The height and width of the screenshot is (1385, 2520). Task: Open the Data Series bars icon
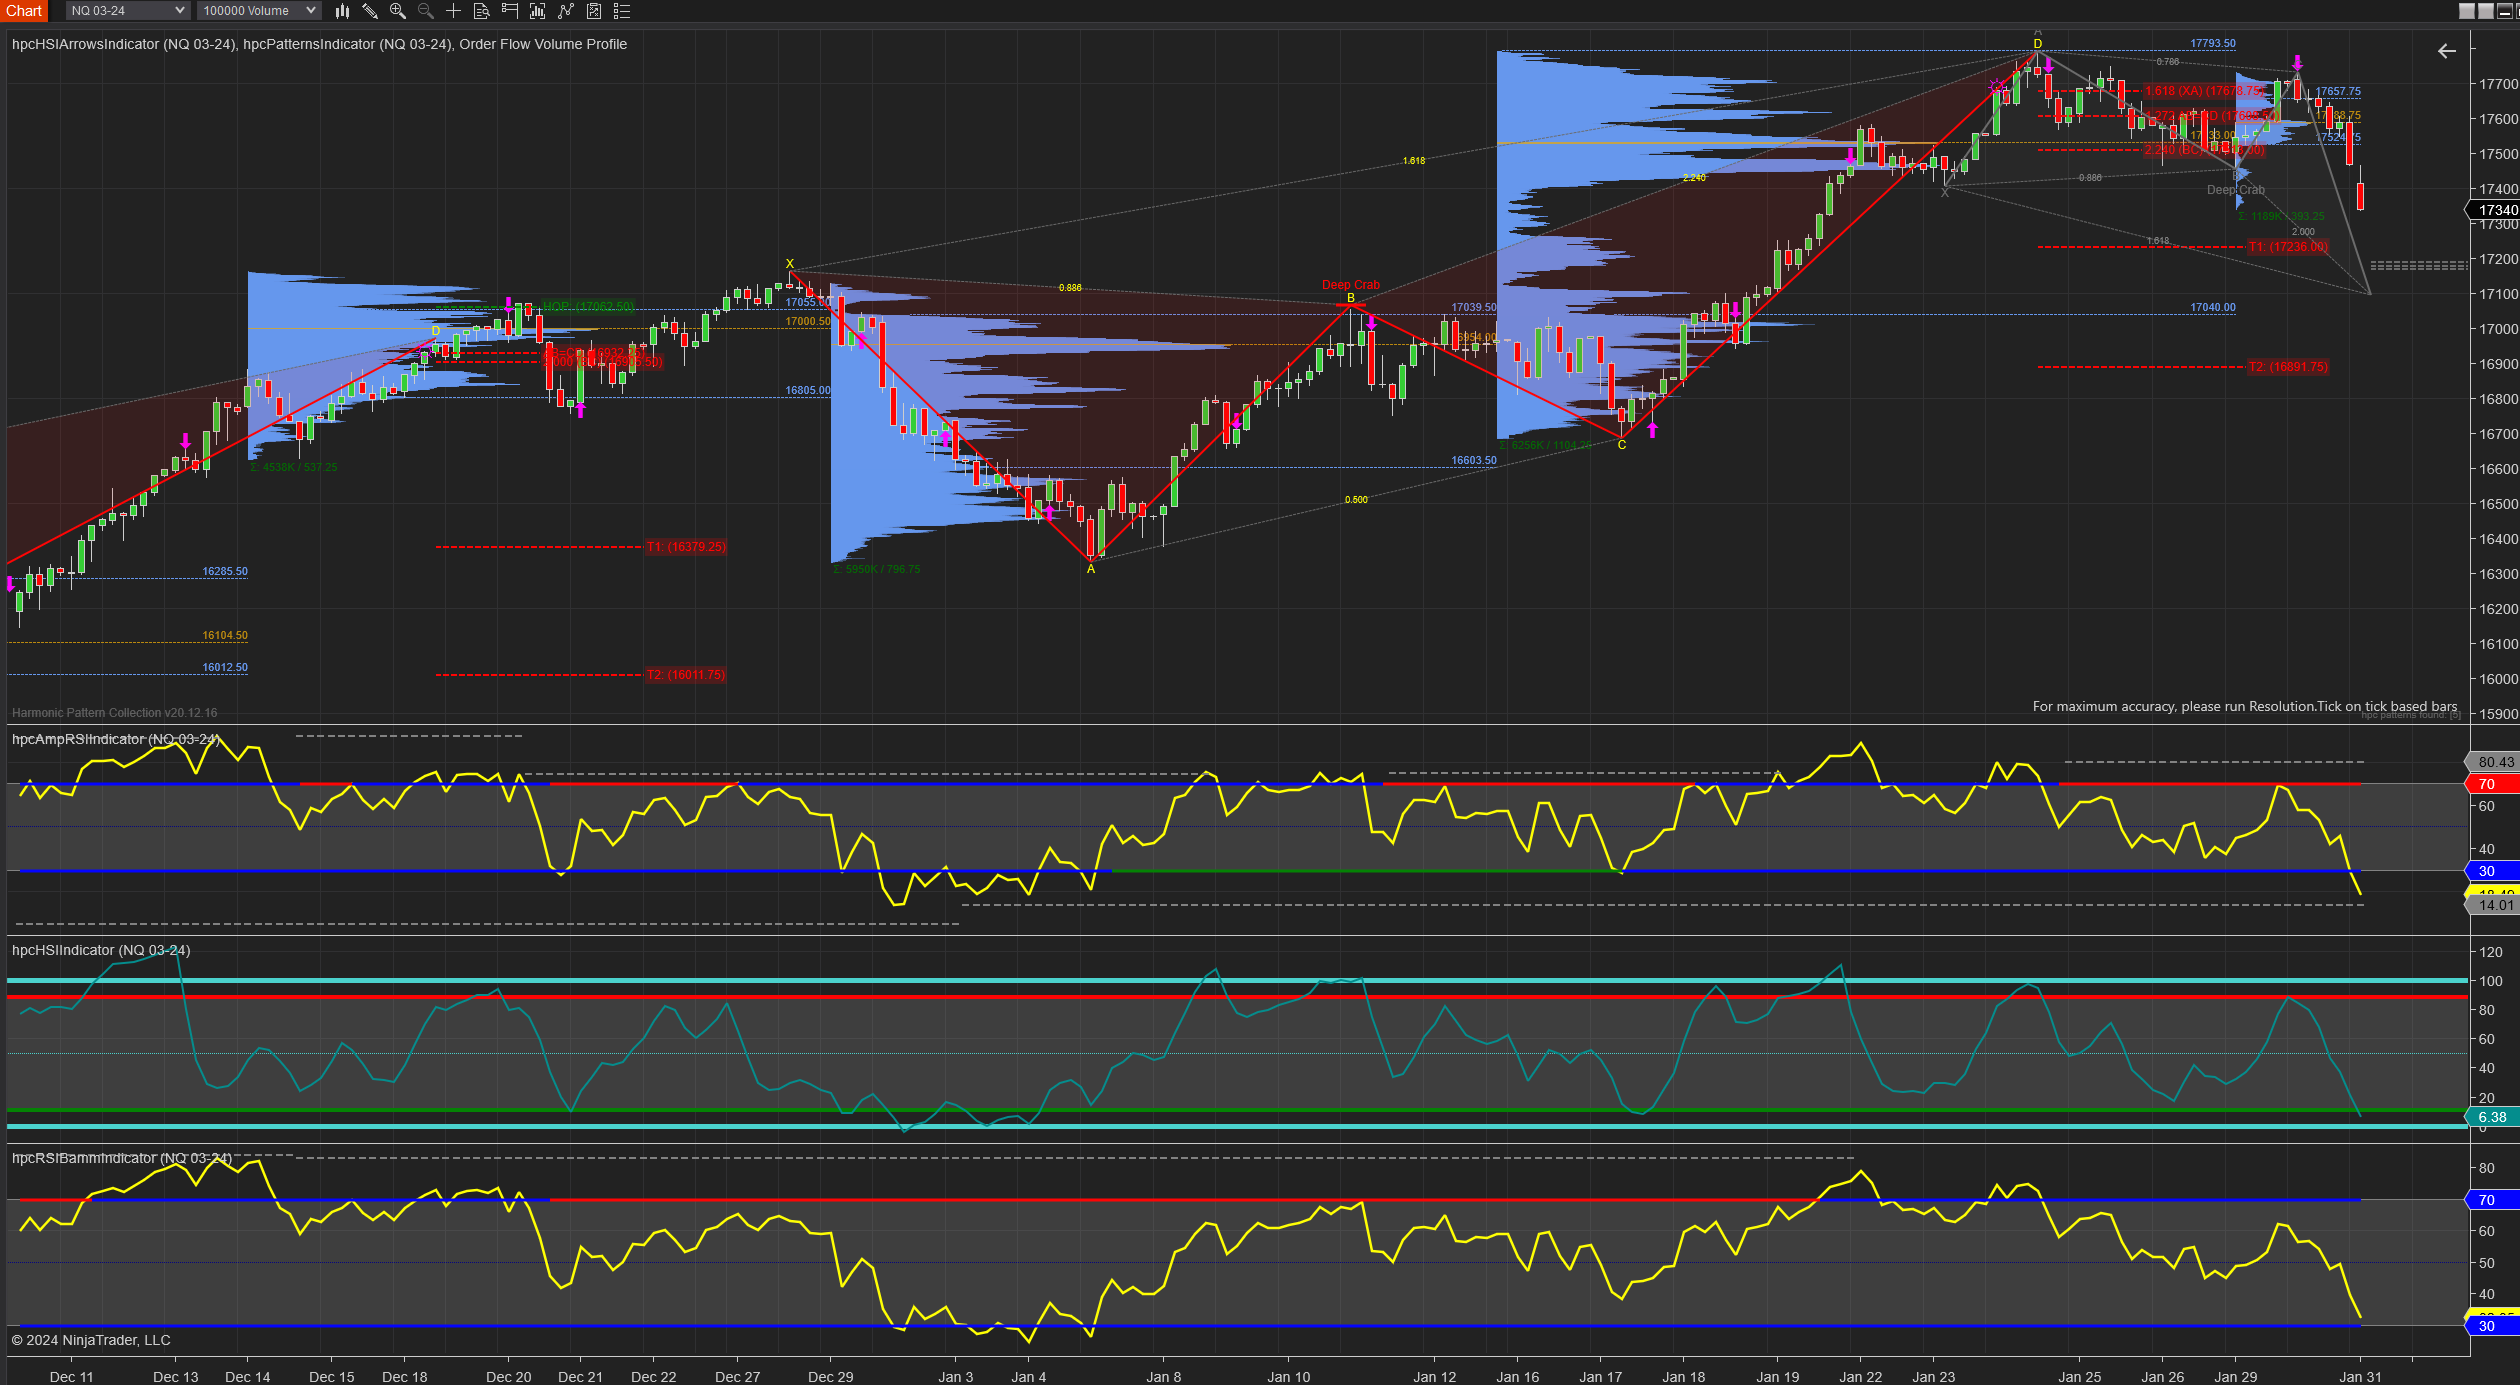tap(537, 11)
